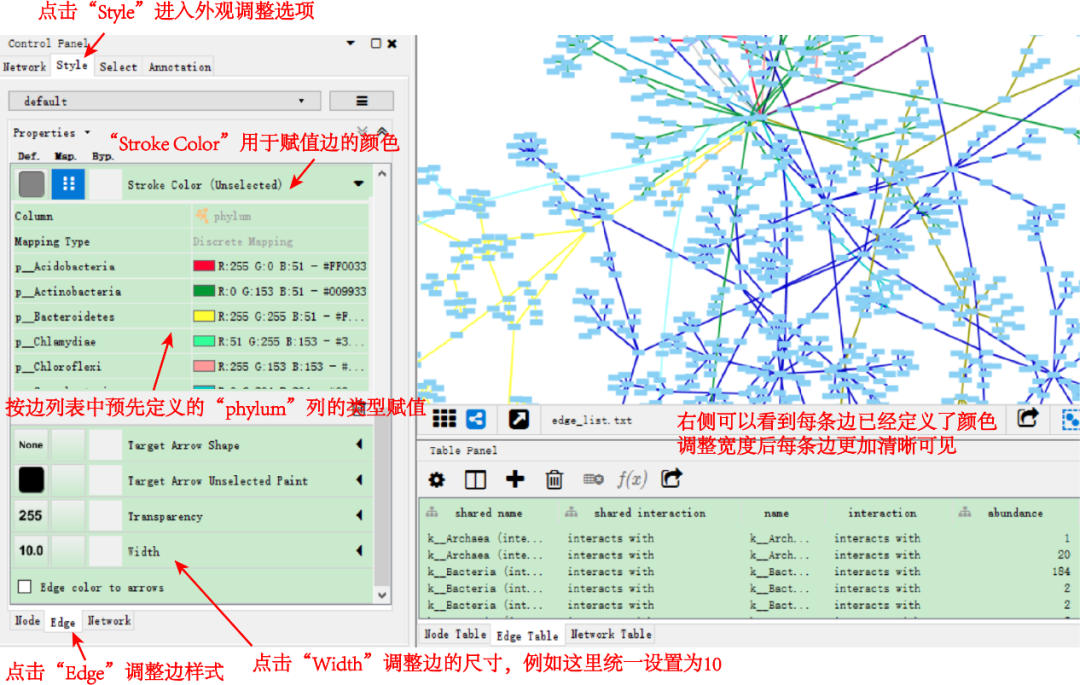
Task: Sort by abundance column header
Action: pyautogui.click(x=1015, y=513)
